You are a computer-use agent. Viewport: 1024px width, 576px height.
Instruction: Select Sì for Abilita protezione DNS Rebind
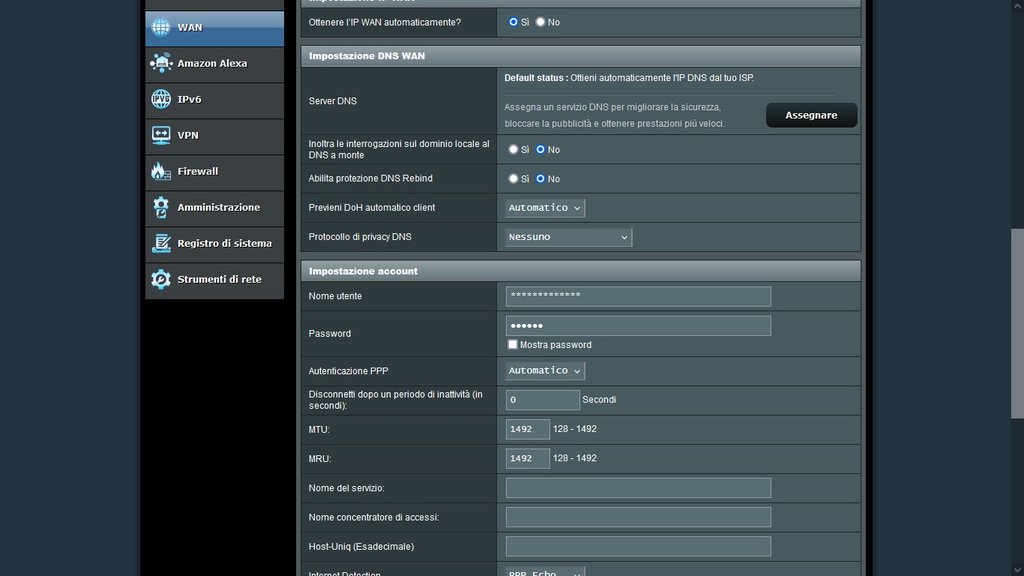(x=514, y=179)
